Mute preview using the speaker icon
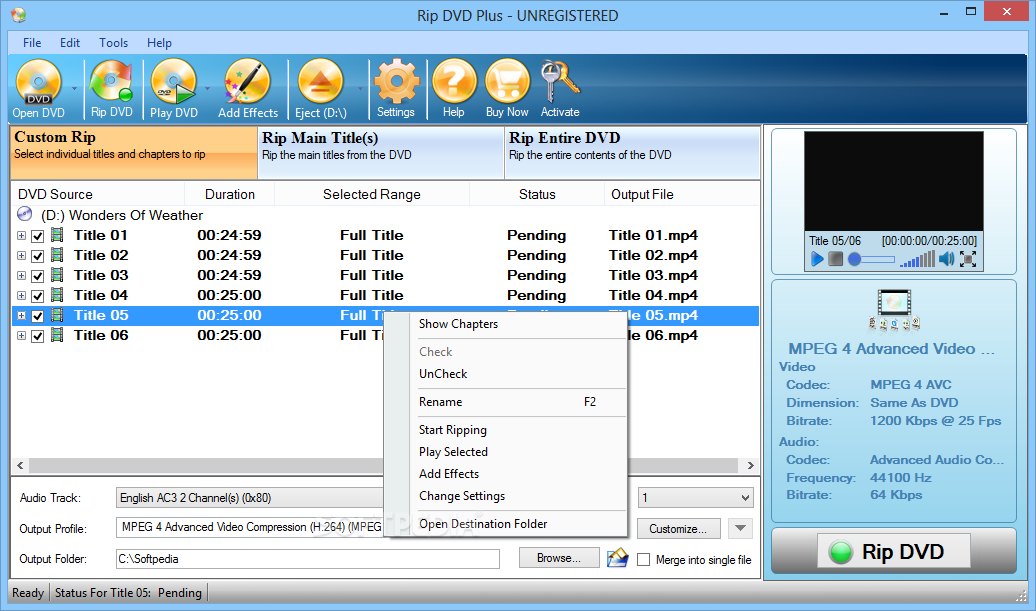 947,259
